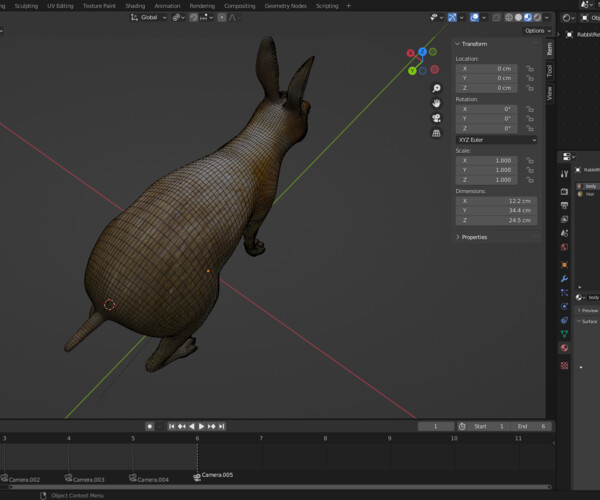Click the red X axis gizmo
600x500 pixels.
click(x=411, y=53)
